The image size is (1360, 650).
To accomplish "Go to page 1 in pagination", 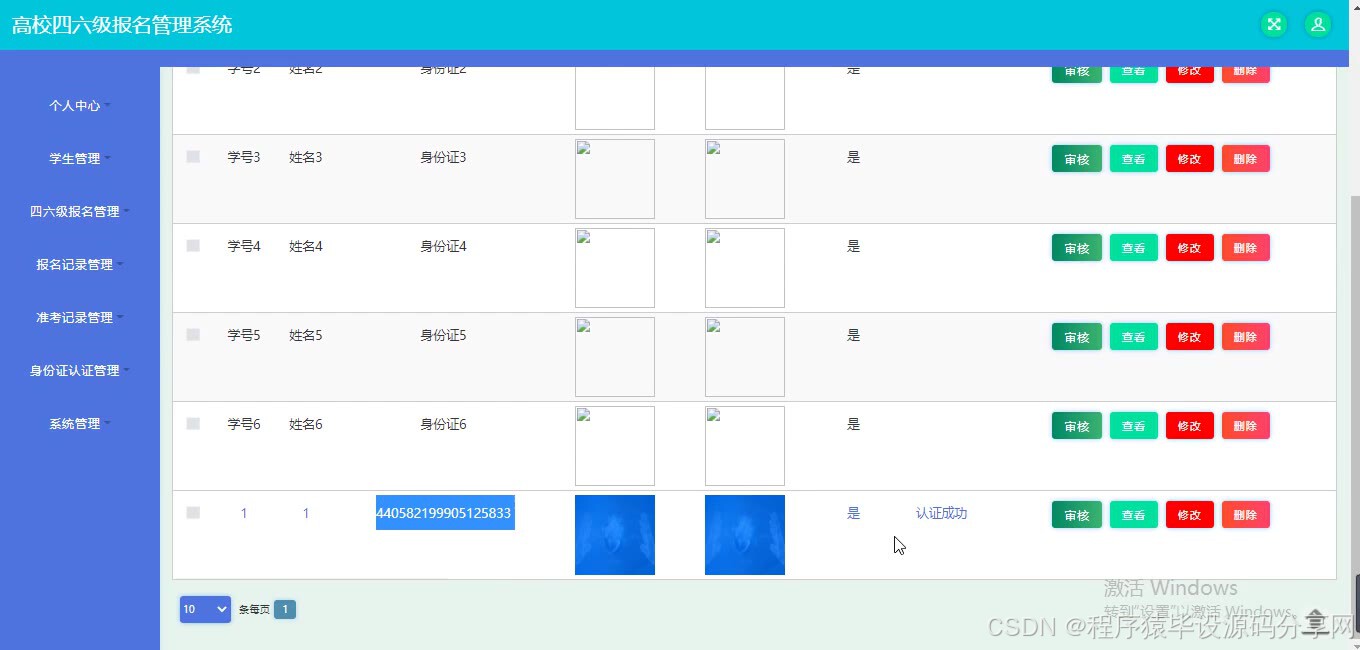I will tap(285, 609).
